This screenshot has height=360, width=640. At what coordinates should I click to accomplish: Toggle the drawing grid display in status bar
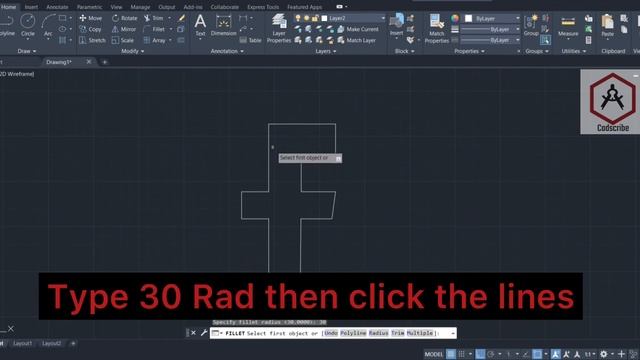451,354
